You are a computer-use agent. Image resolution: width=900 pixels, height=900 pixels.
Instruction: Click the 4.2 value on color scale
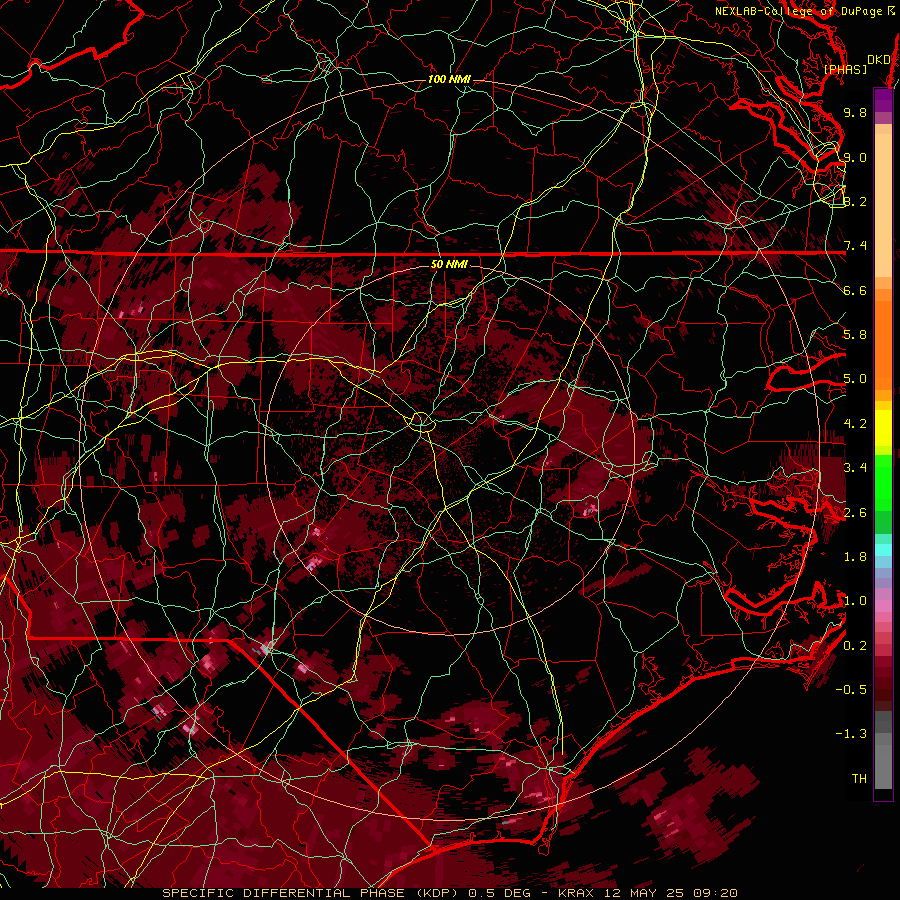tap(855, 424)
